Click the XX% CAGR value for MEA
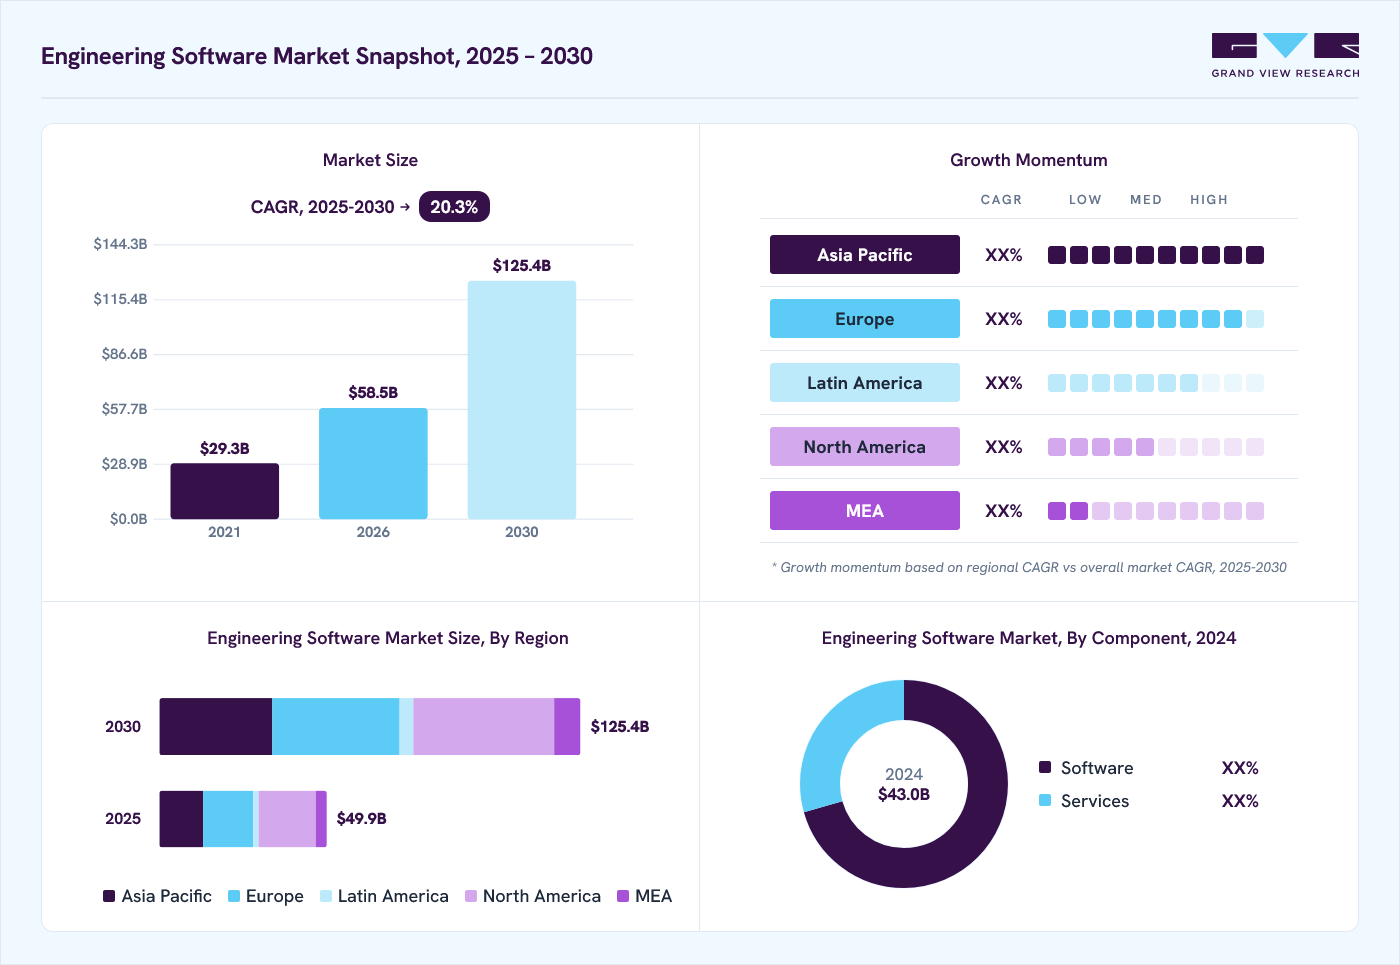 point(1004,511)
